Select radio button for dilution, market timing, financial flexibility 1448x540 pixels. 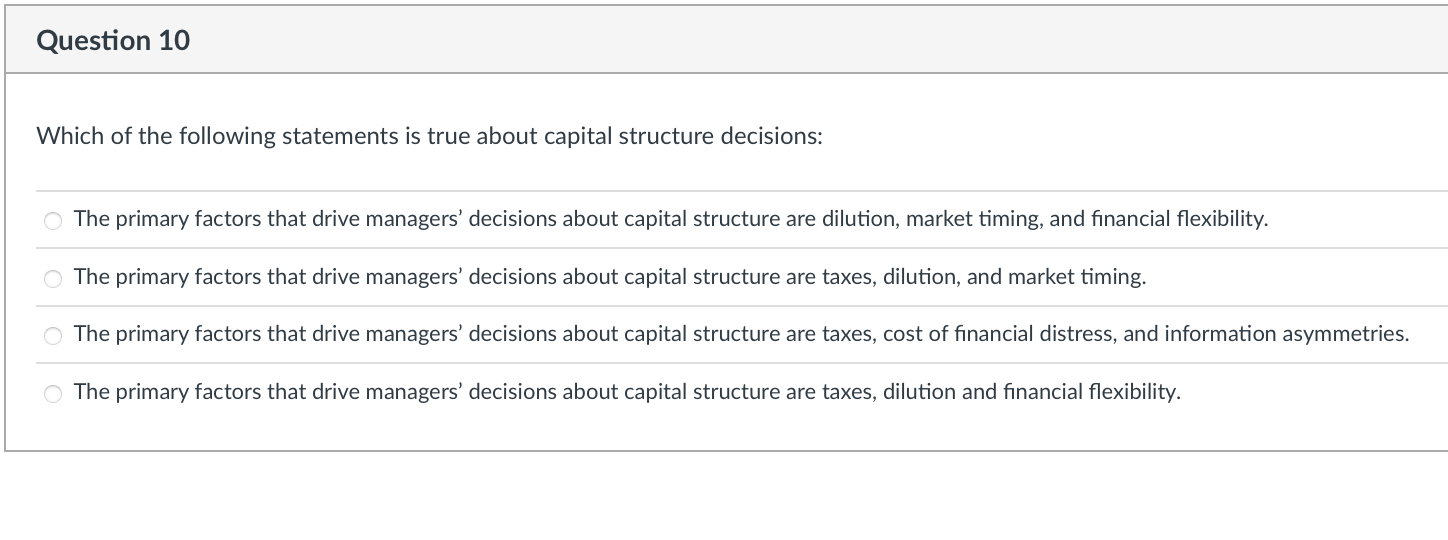[x=54, y=221]
